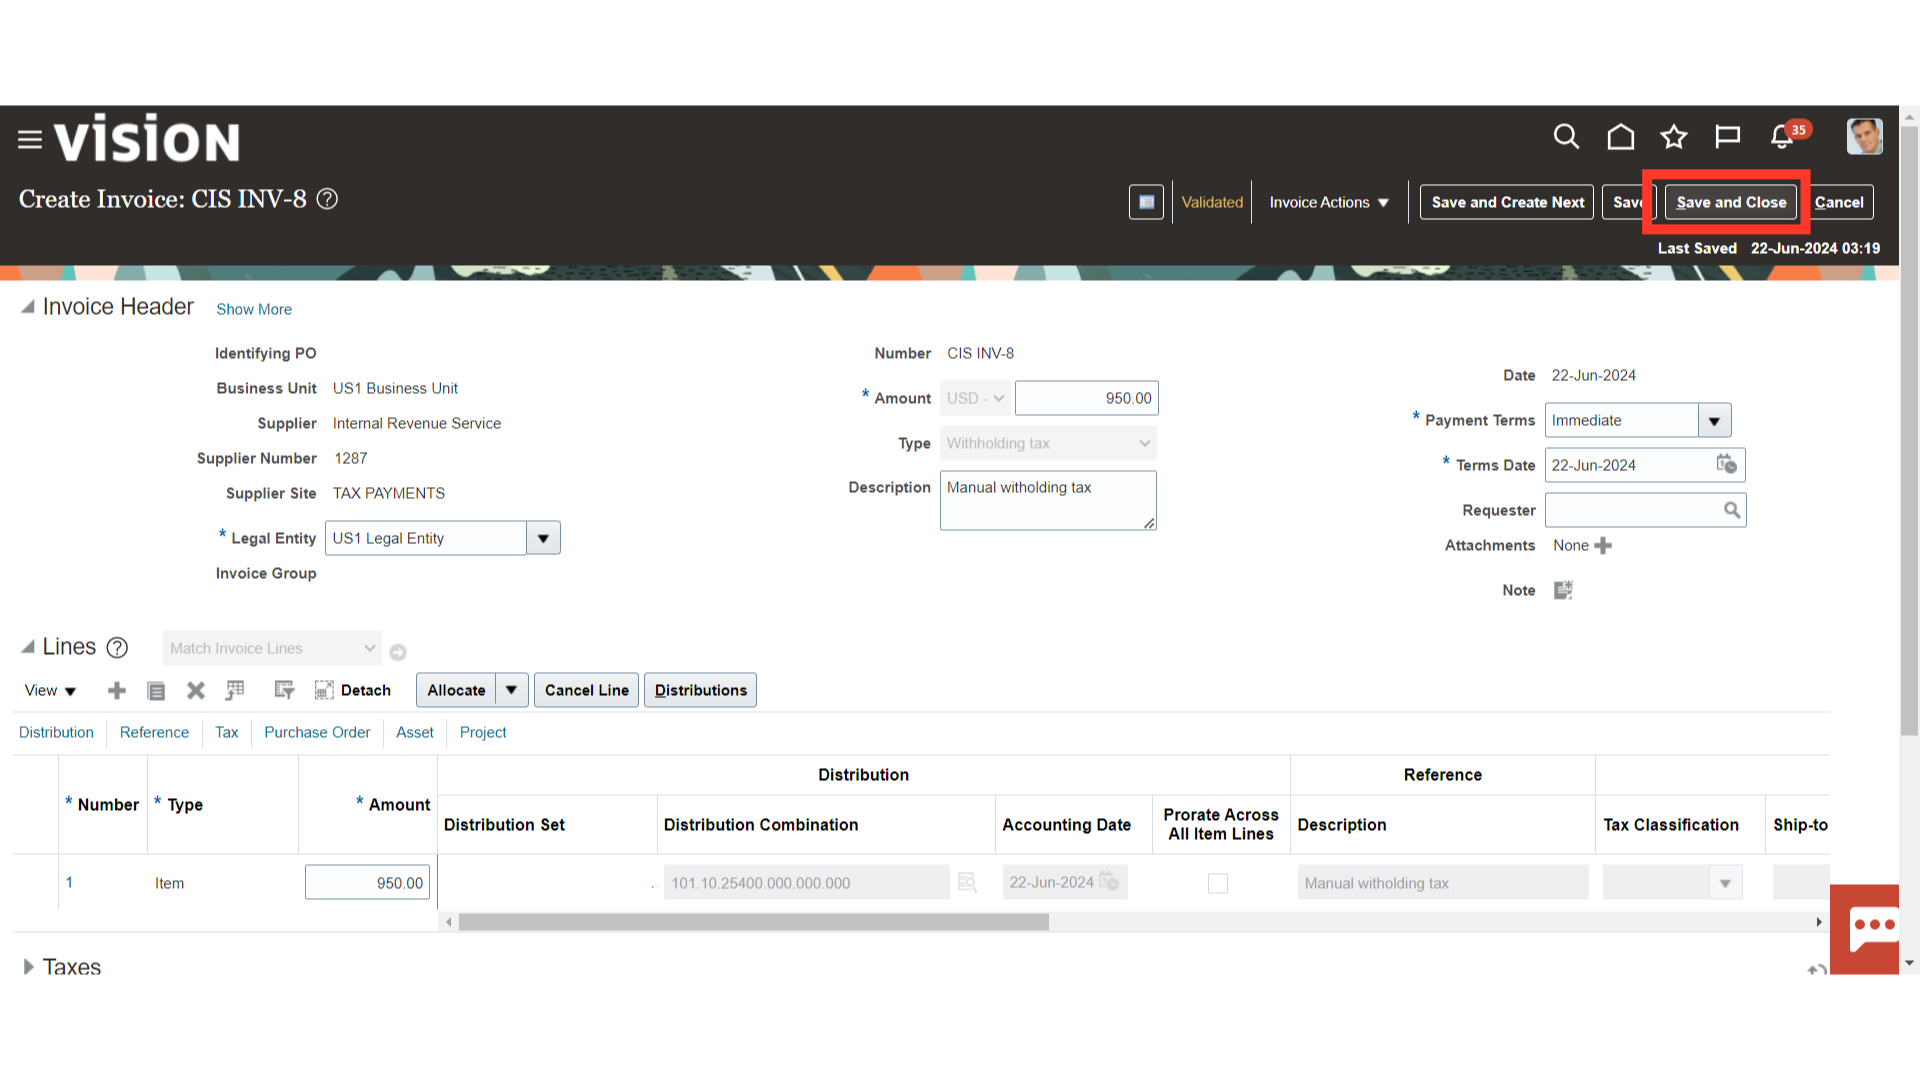Screen dimensions: 1920x1080
Task: Open Match Invoice Lines dropdown
Action: (x=272, y=648)
